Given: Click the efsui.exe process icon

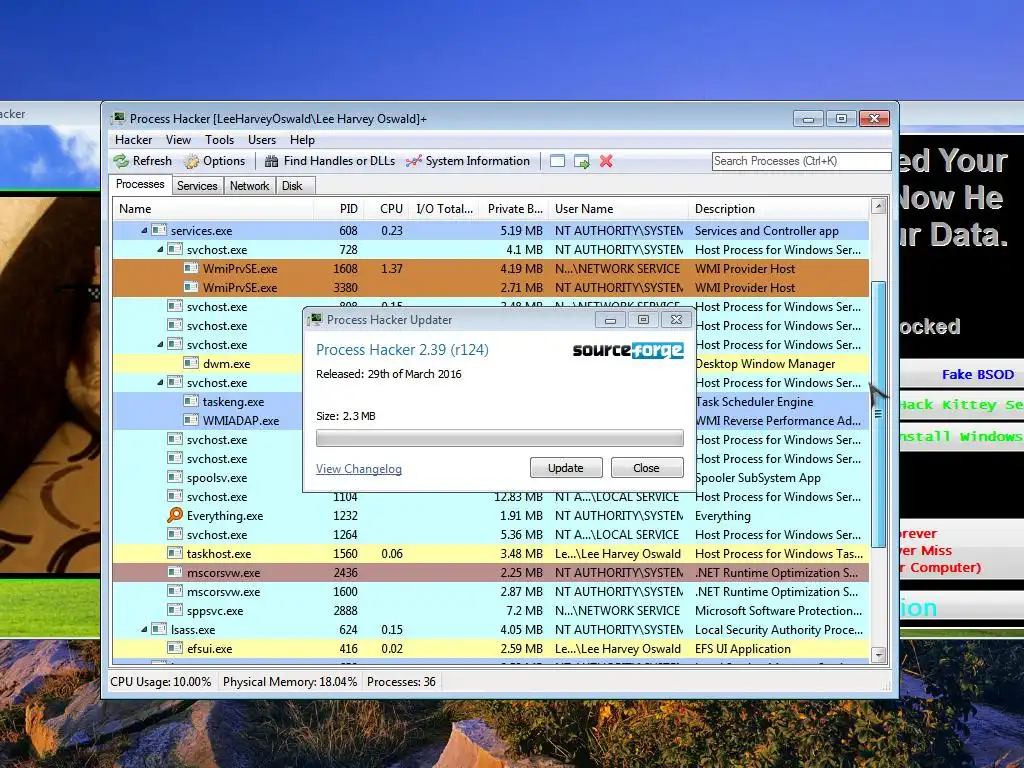Looking at the screenshot, I should coord(174,648).
